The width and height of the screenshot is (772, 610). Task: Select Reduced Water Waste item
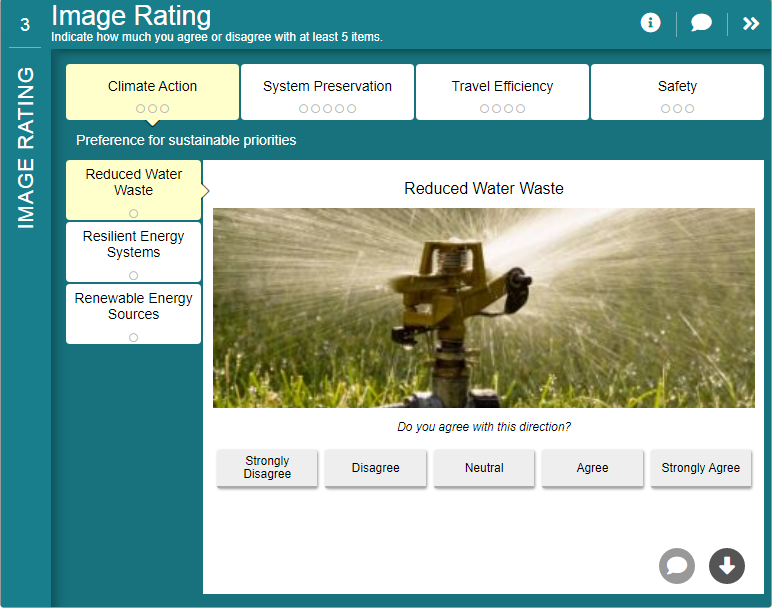coord(133,189)
